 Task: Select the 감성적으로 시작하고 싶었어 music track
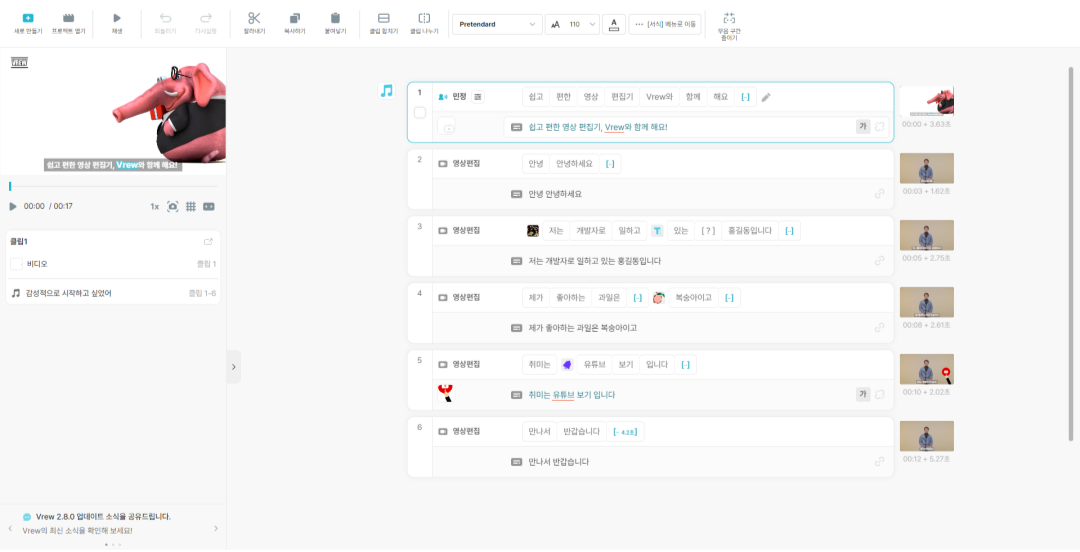113,293
